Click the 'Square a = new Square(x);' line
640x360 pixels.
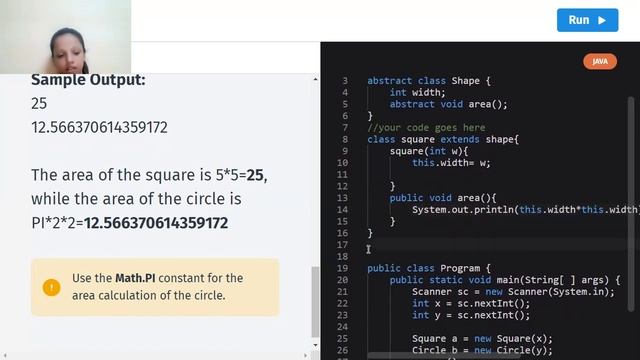point(482,339)
